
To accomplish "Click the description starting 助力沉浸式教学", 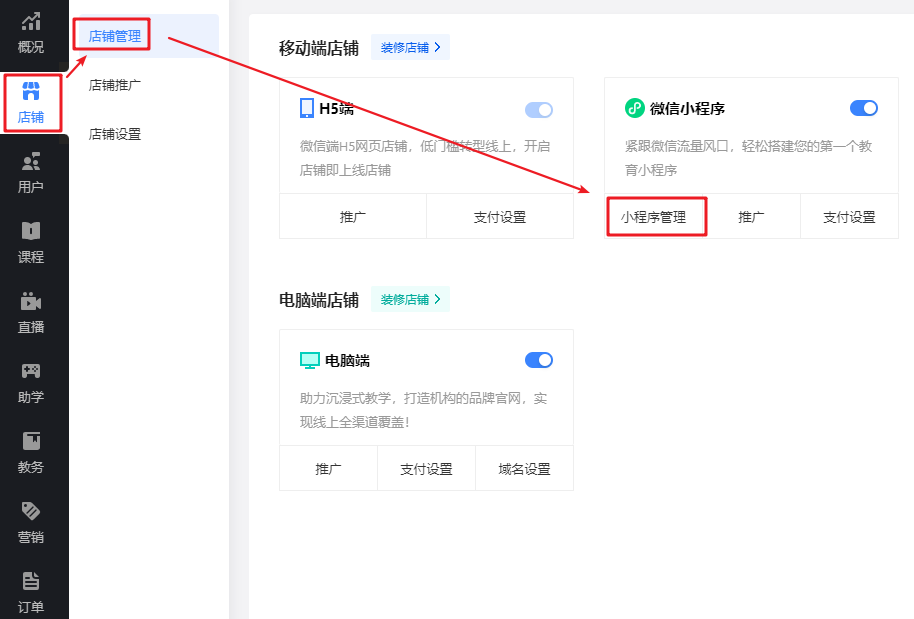I will tap(423, 410).
